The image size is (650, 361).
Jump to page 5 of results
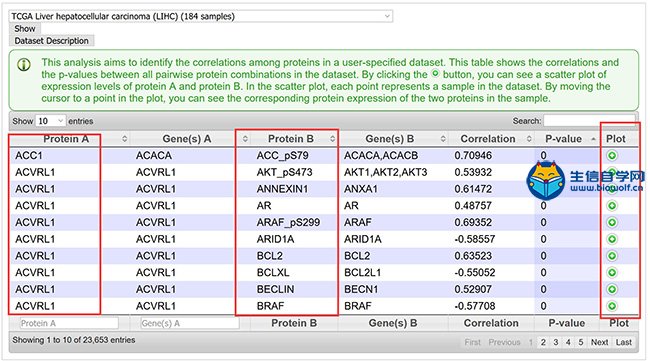coord(581,342)
